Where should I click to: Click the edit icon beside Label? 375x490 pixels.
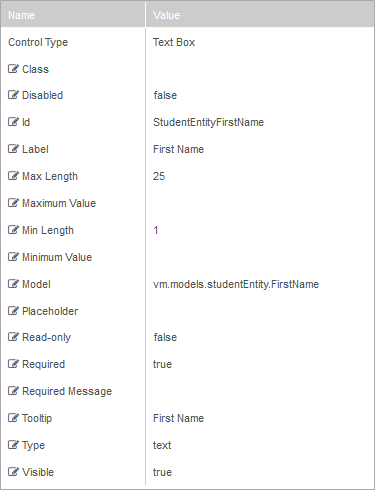[x=13, y=149]
